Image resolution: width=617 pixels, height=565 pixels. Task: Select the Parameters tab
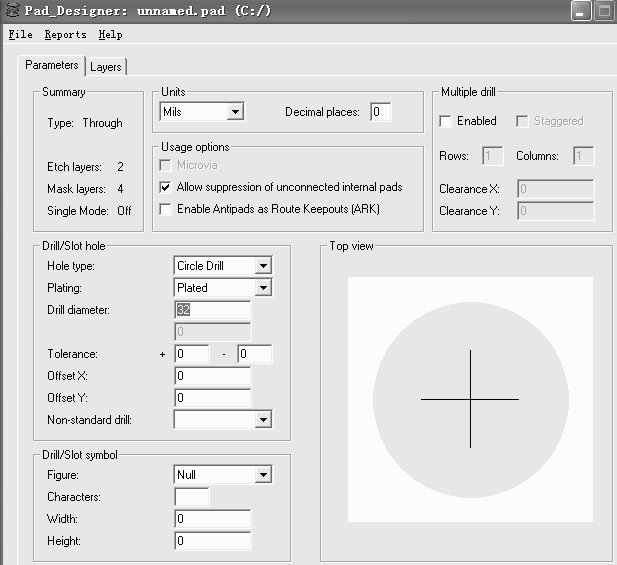click(52, 65)
